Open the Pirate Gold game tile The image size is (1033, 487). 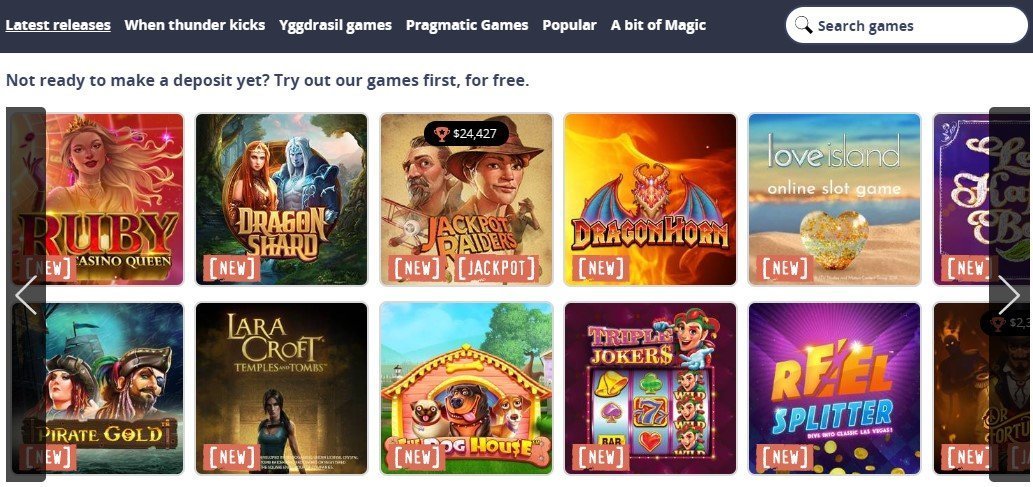click(x=98, y=388)
